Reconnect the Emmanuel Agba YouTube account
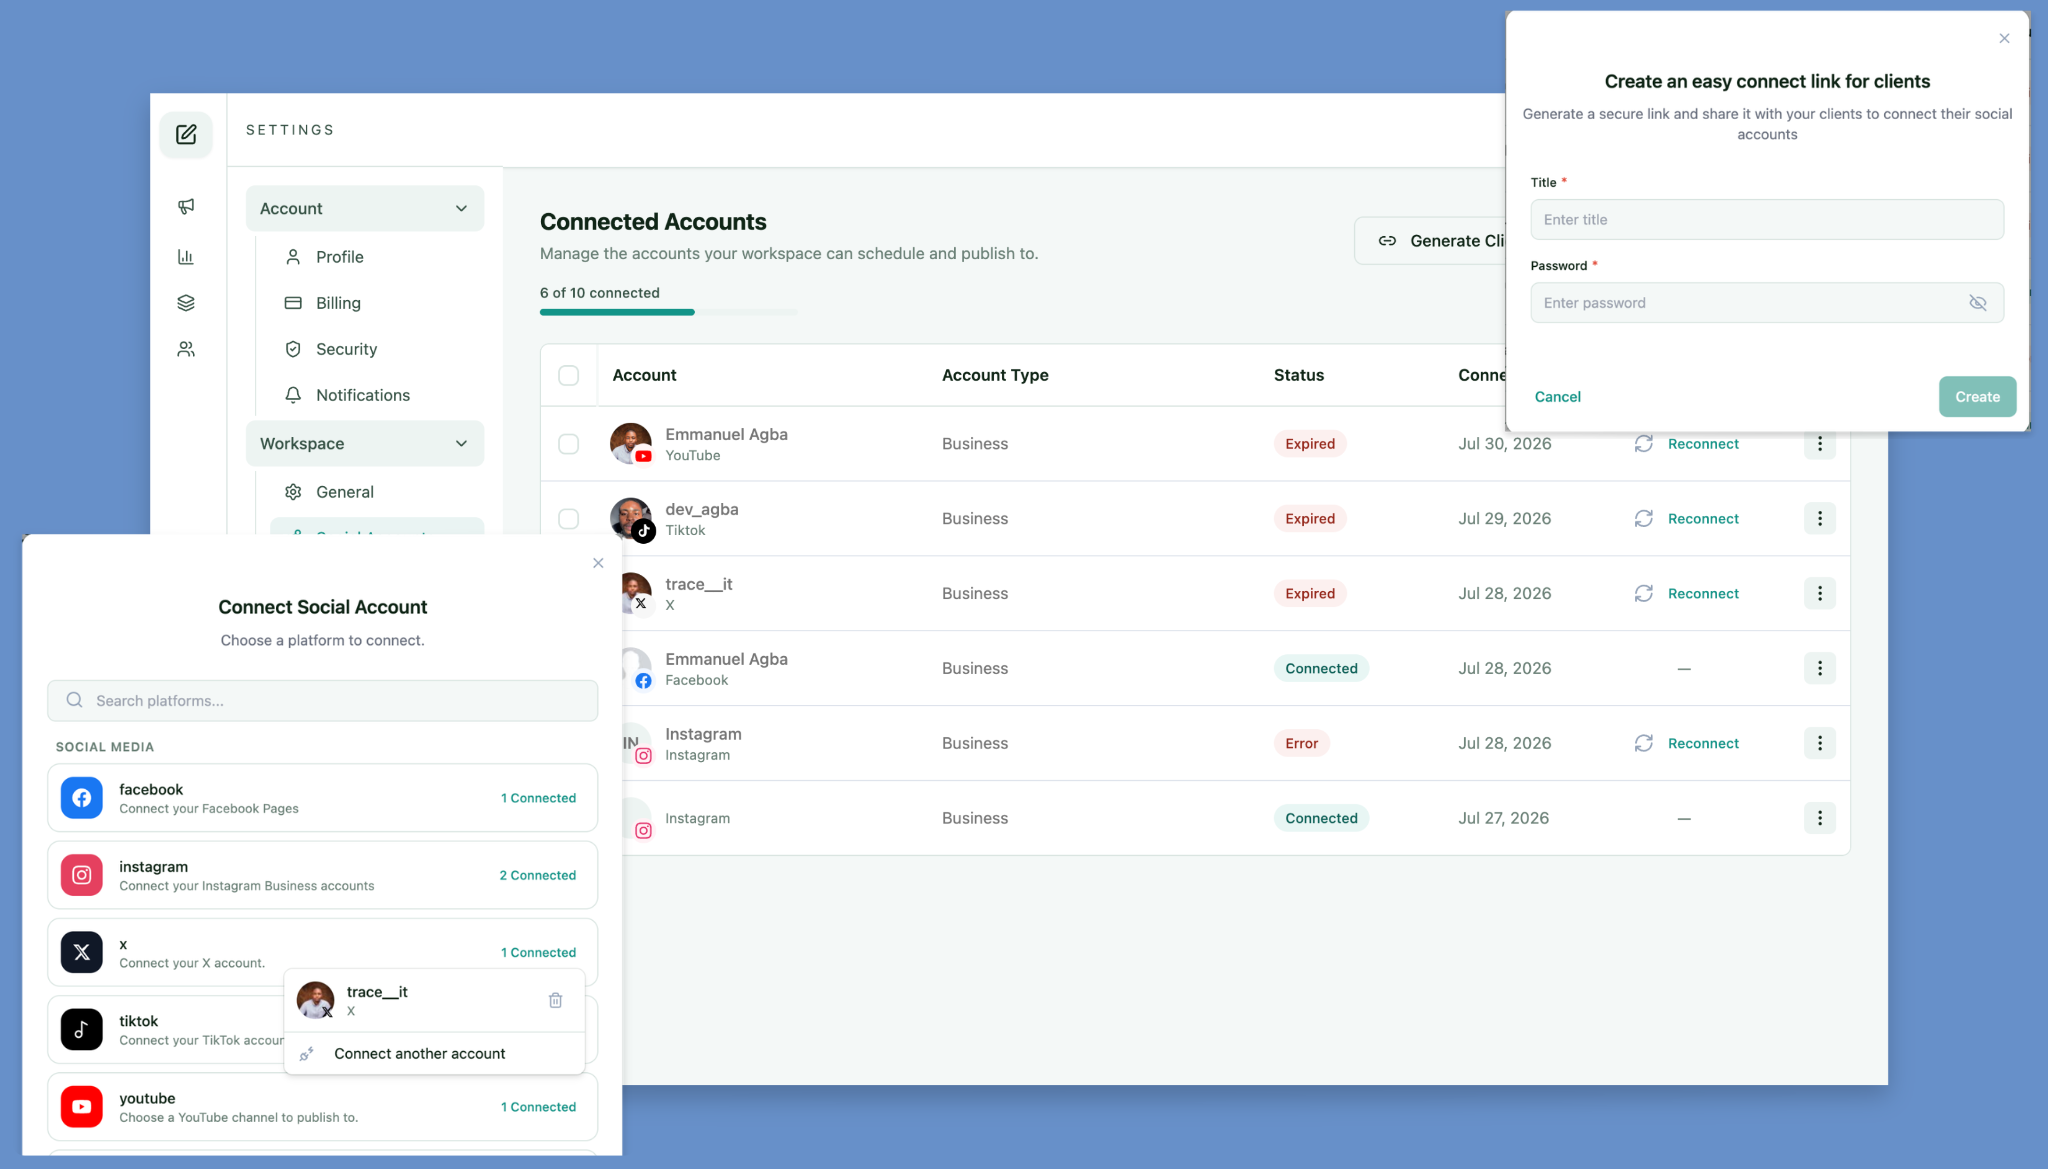Image resolution: width=2048 pixels, height=1169 pixels. click(1703, 444)
